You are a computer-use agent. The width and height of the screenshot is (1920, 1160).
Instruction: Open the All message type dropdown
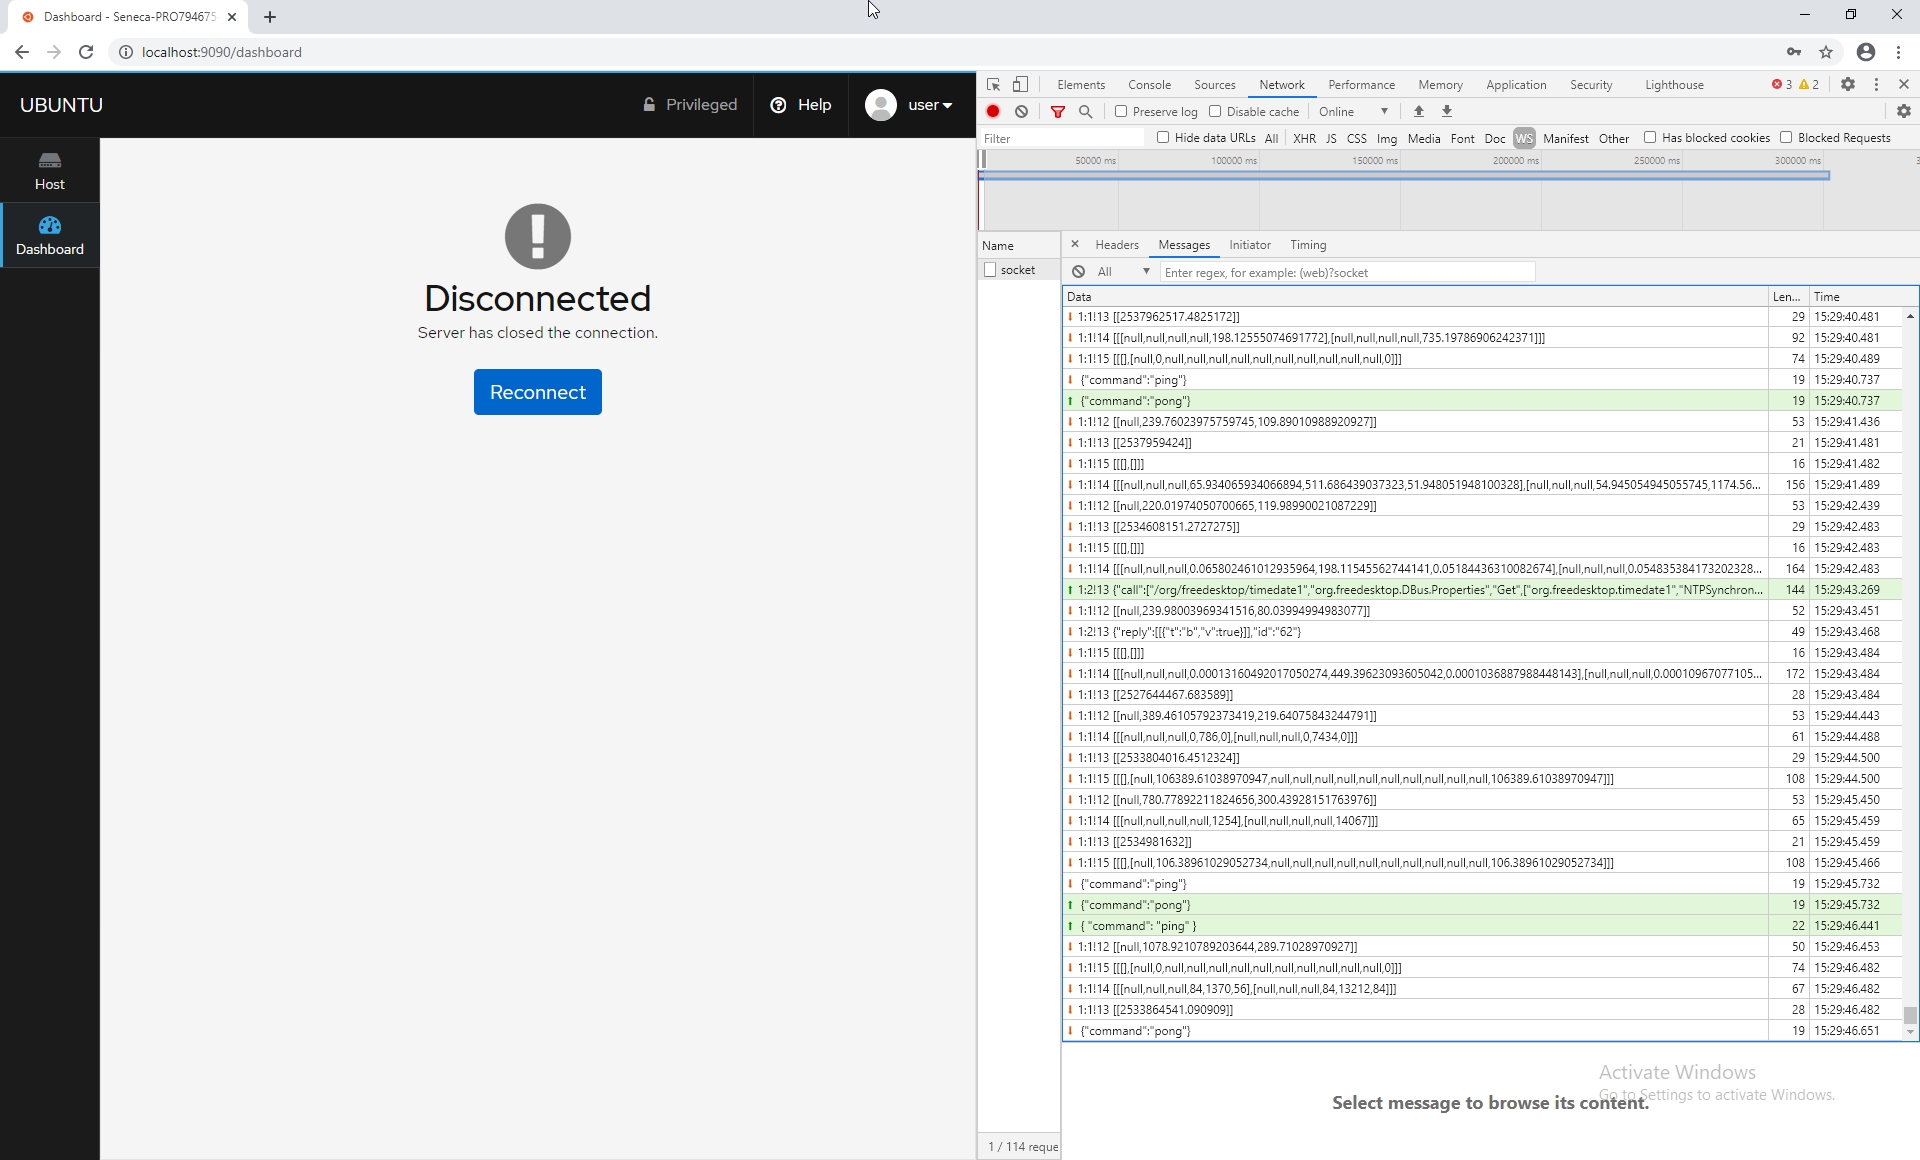1123,272
